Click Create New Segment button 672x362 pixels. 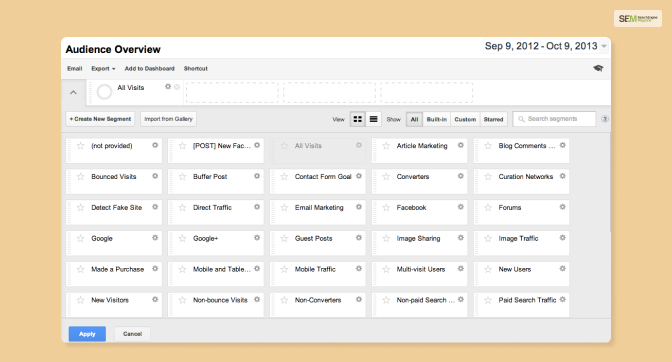(x=100, y=119)
